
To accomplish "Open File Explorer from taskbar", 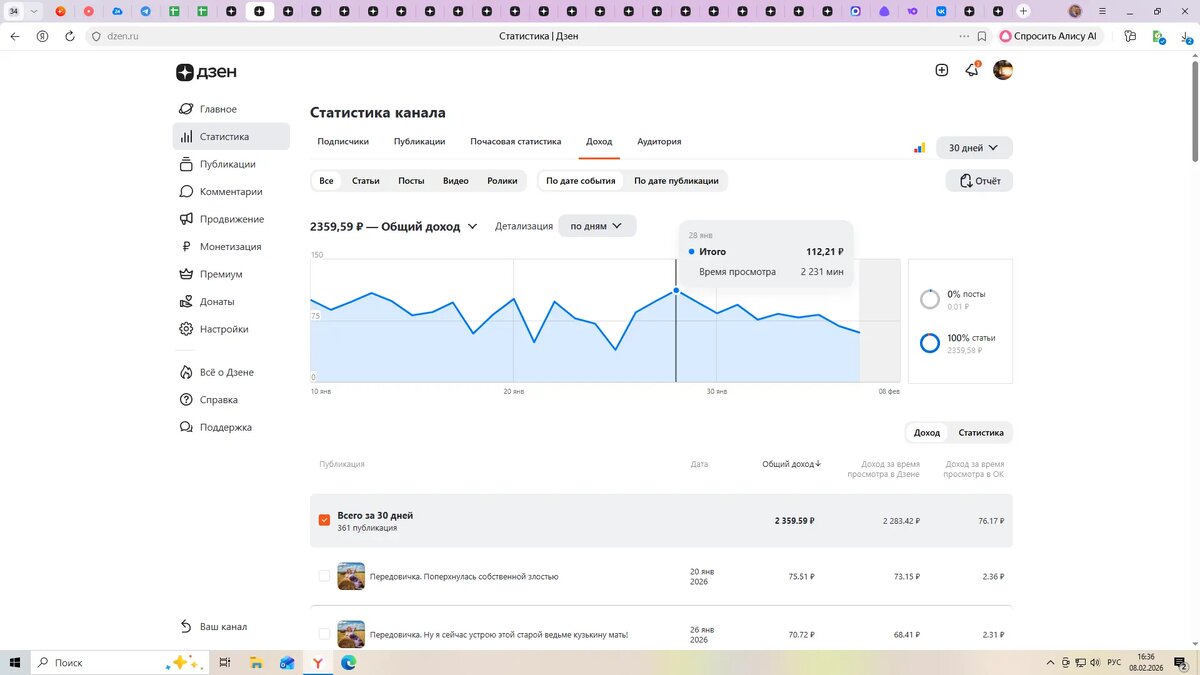I will tap(256, 662).
